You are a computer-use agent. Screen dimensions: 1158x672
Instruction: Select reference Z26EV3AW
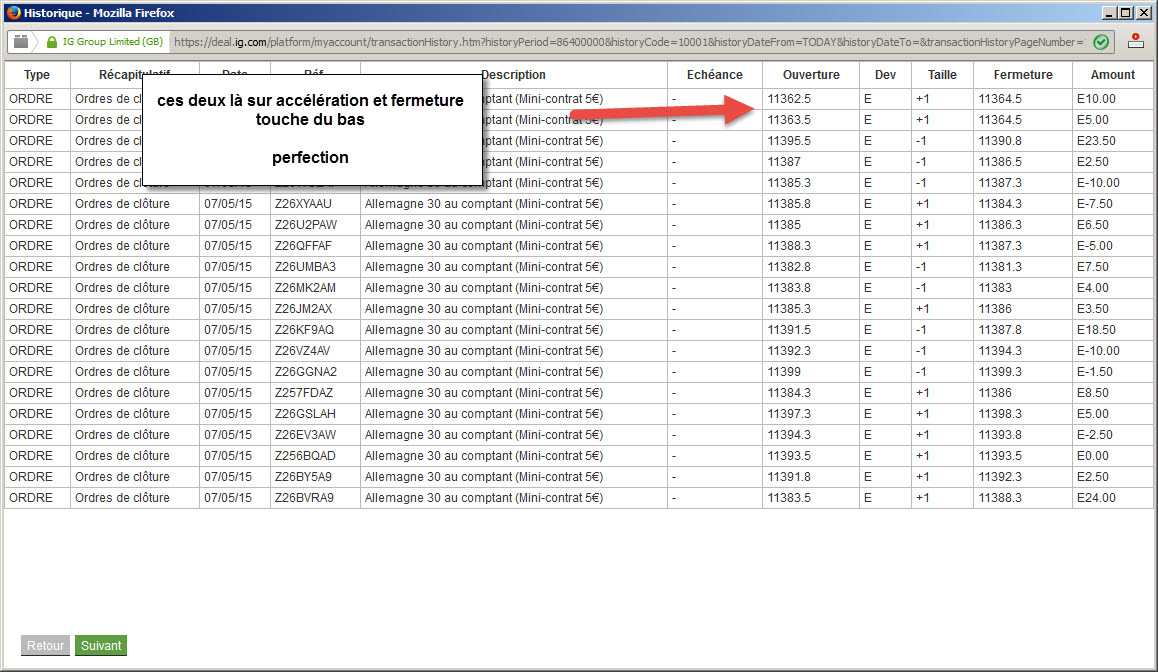pyautogui.click(x=305, y=435)
